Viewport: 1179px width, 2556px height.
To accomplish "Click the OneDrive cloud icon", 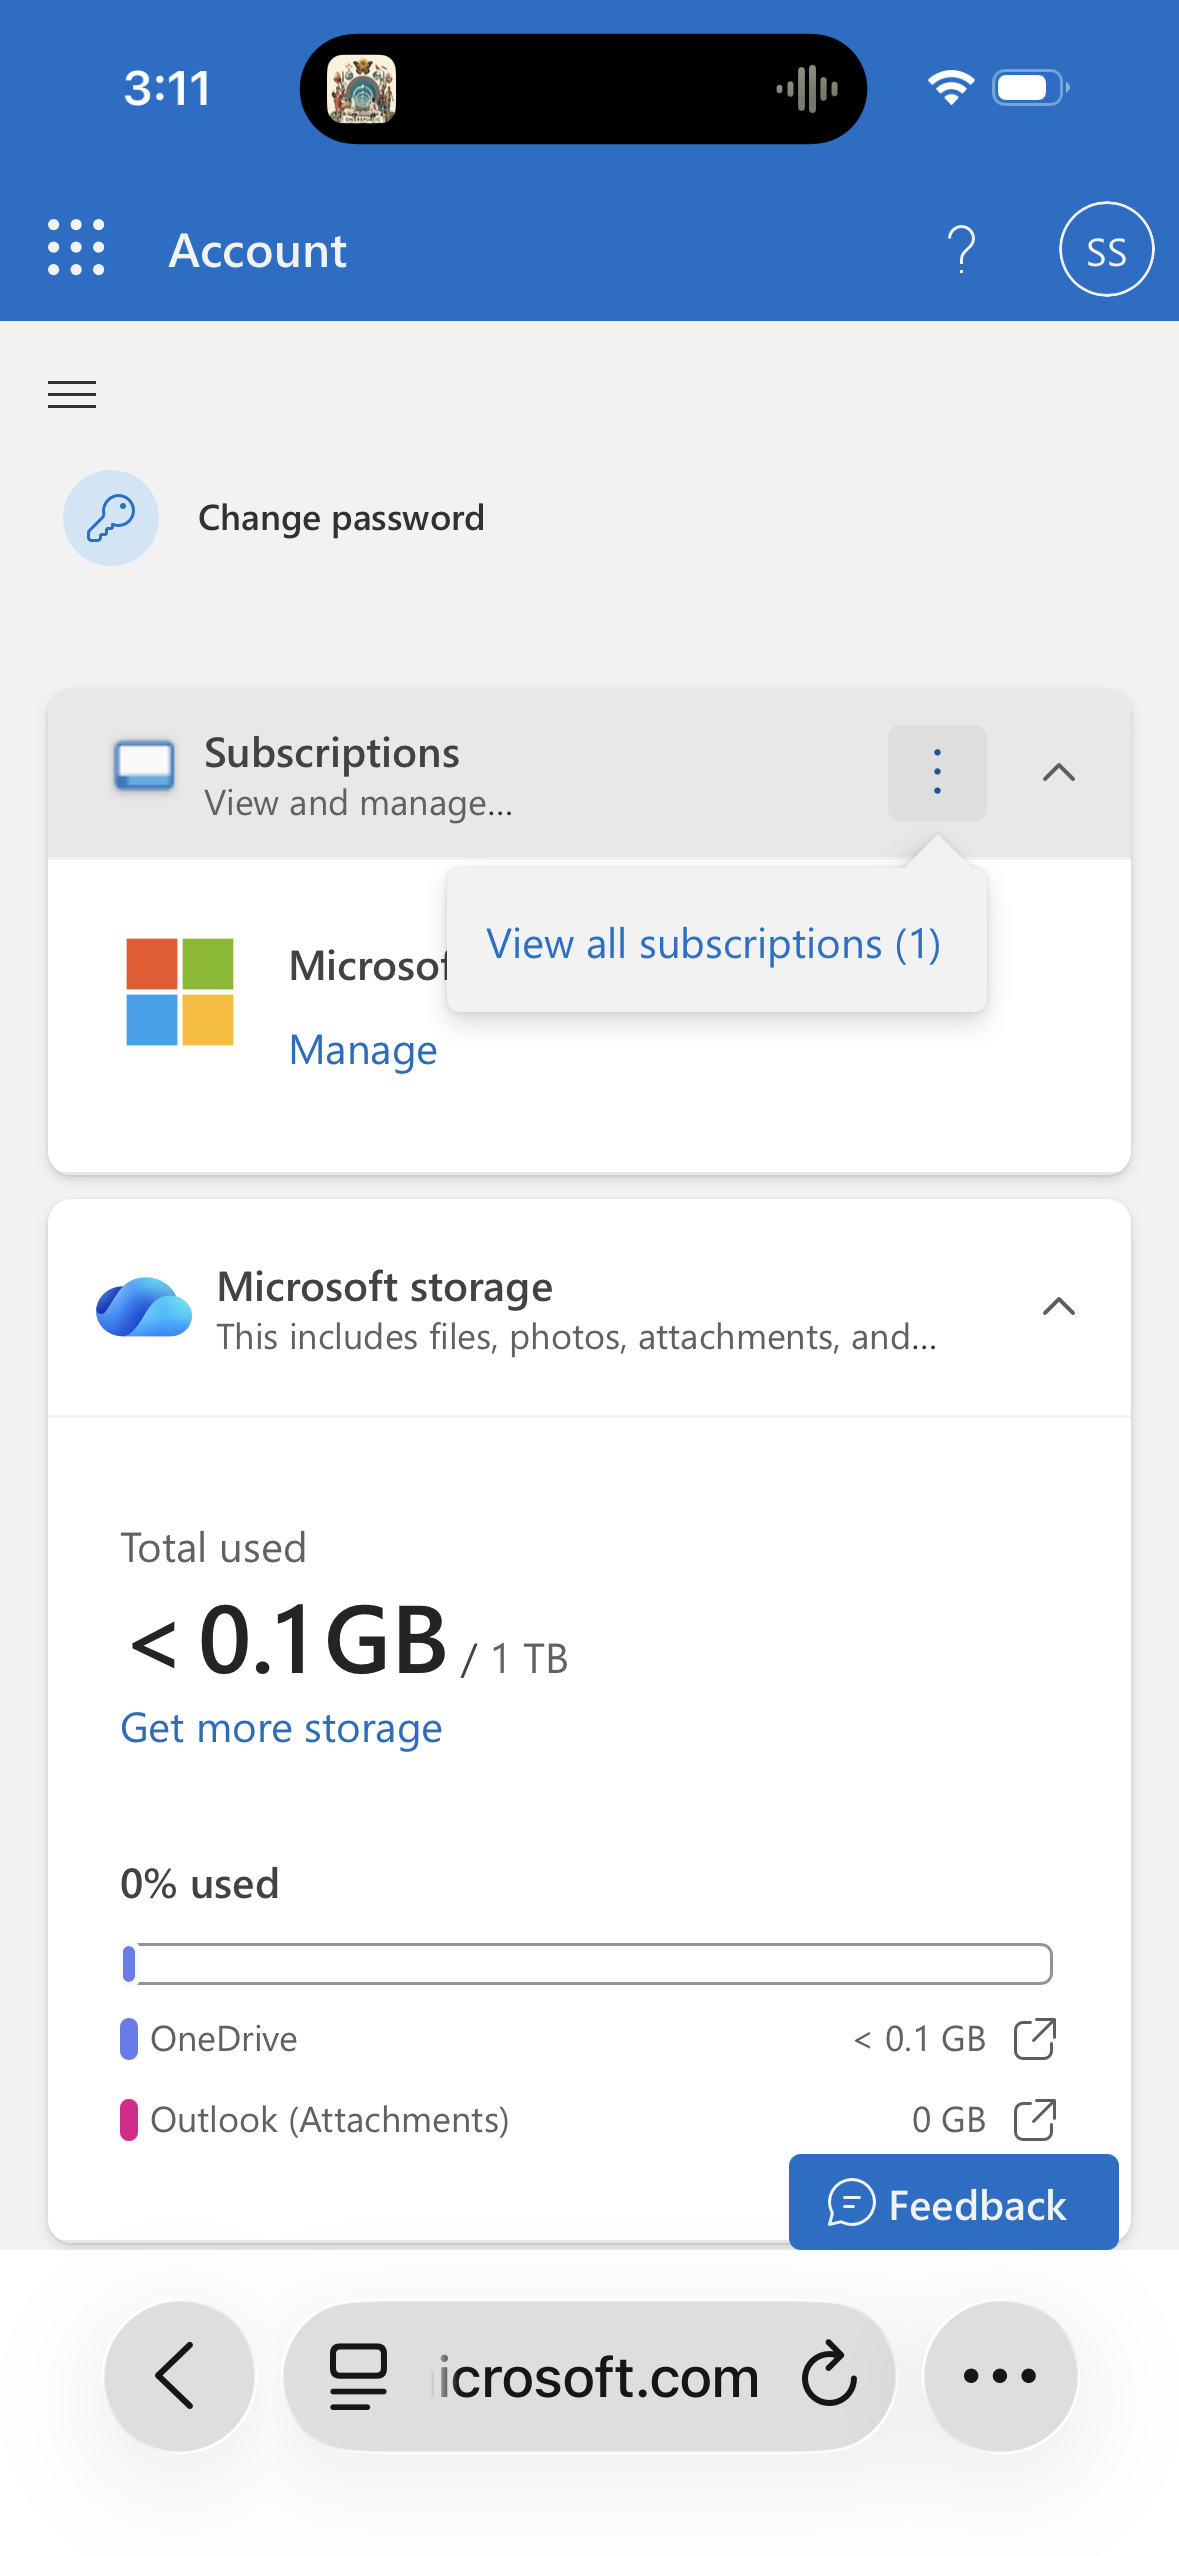I will 144,1306.
